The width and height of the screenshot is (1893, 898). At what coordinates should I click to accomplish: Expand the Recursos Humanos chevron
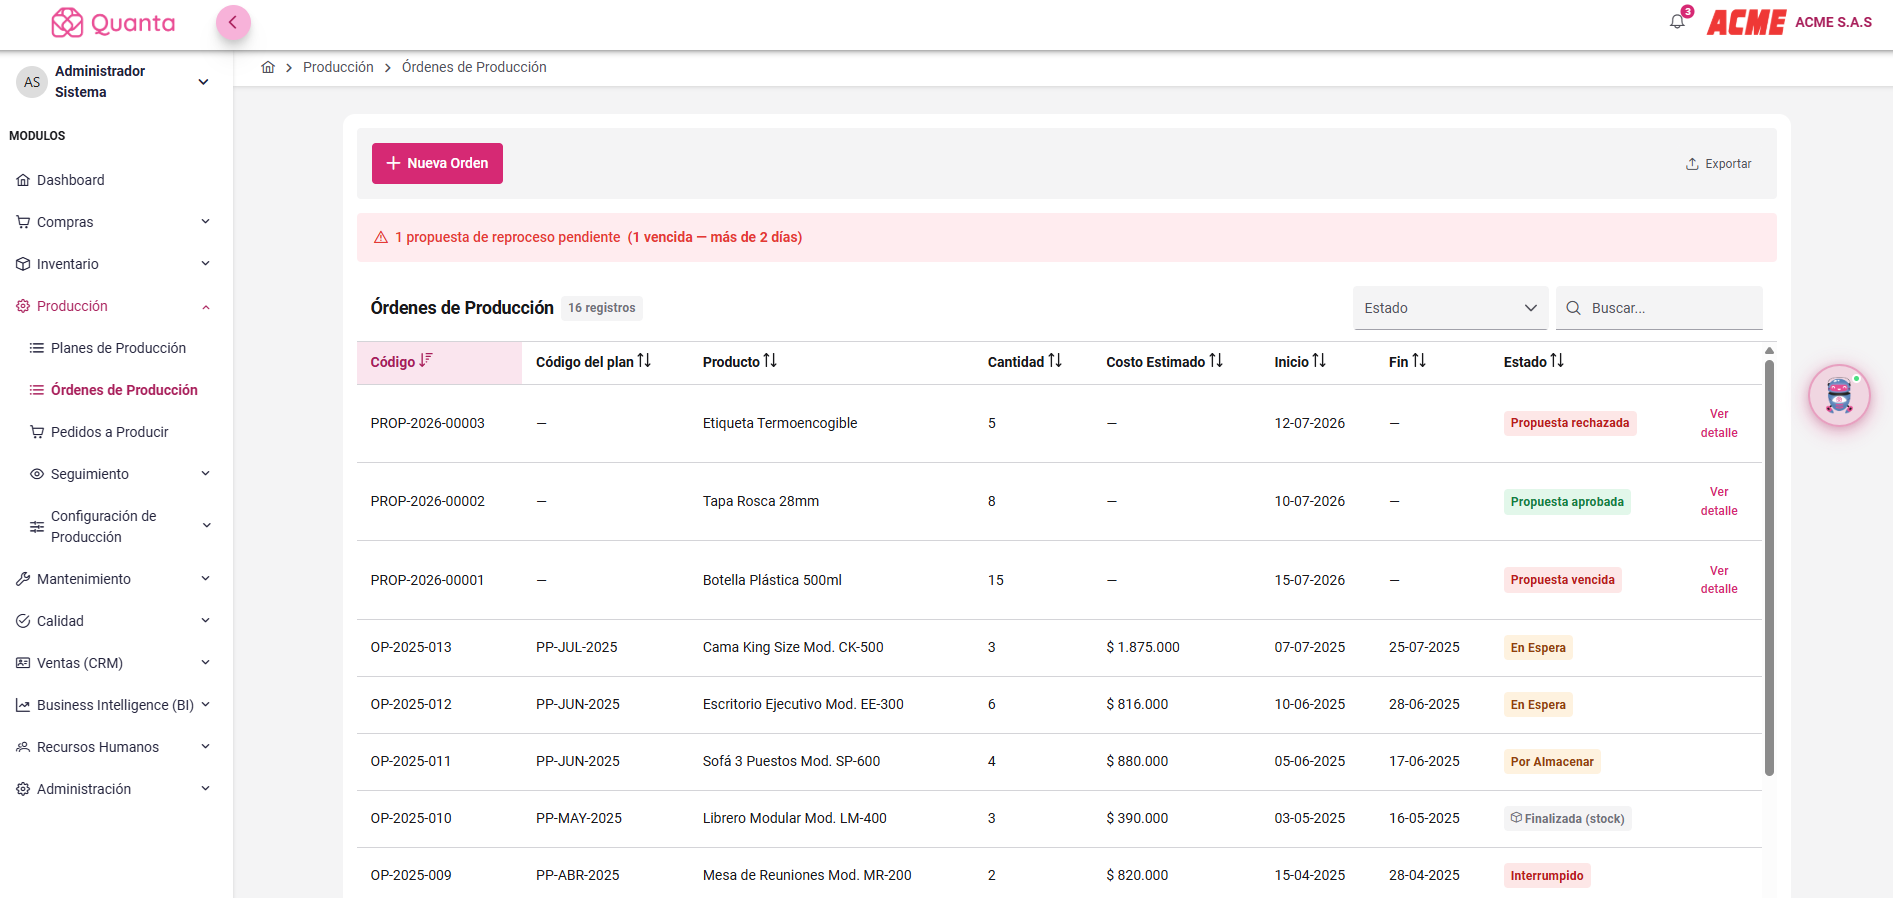pyautogui.click(x=205, y=747)
